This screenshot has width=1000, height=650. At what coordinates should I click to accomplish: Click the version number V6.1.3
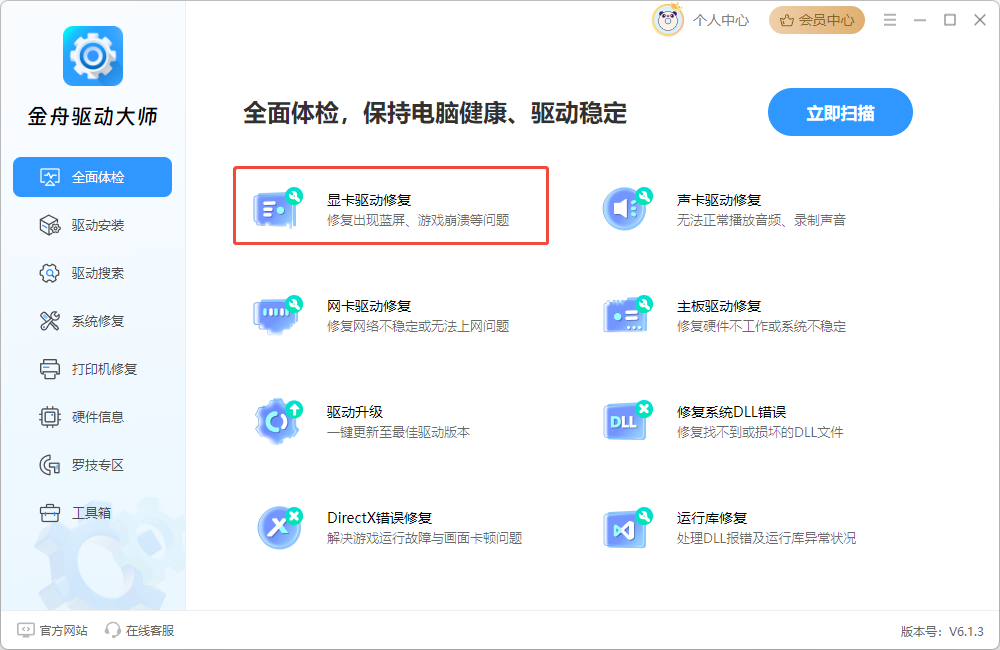(x=966, y=632)
